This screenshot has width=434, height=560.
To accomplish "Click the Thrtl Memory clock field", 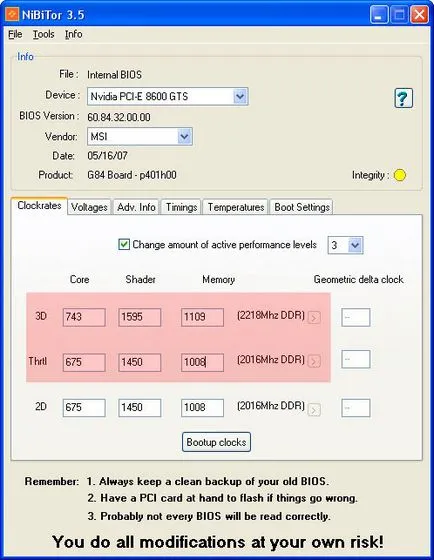I will (x=202, y=362).
